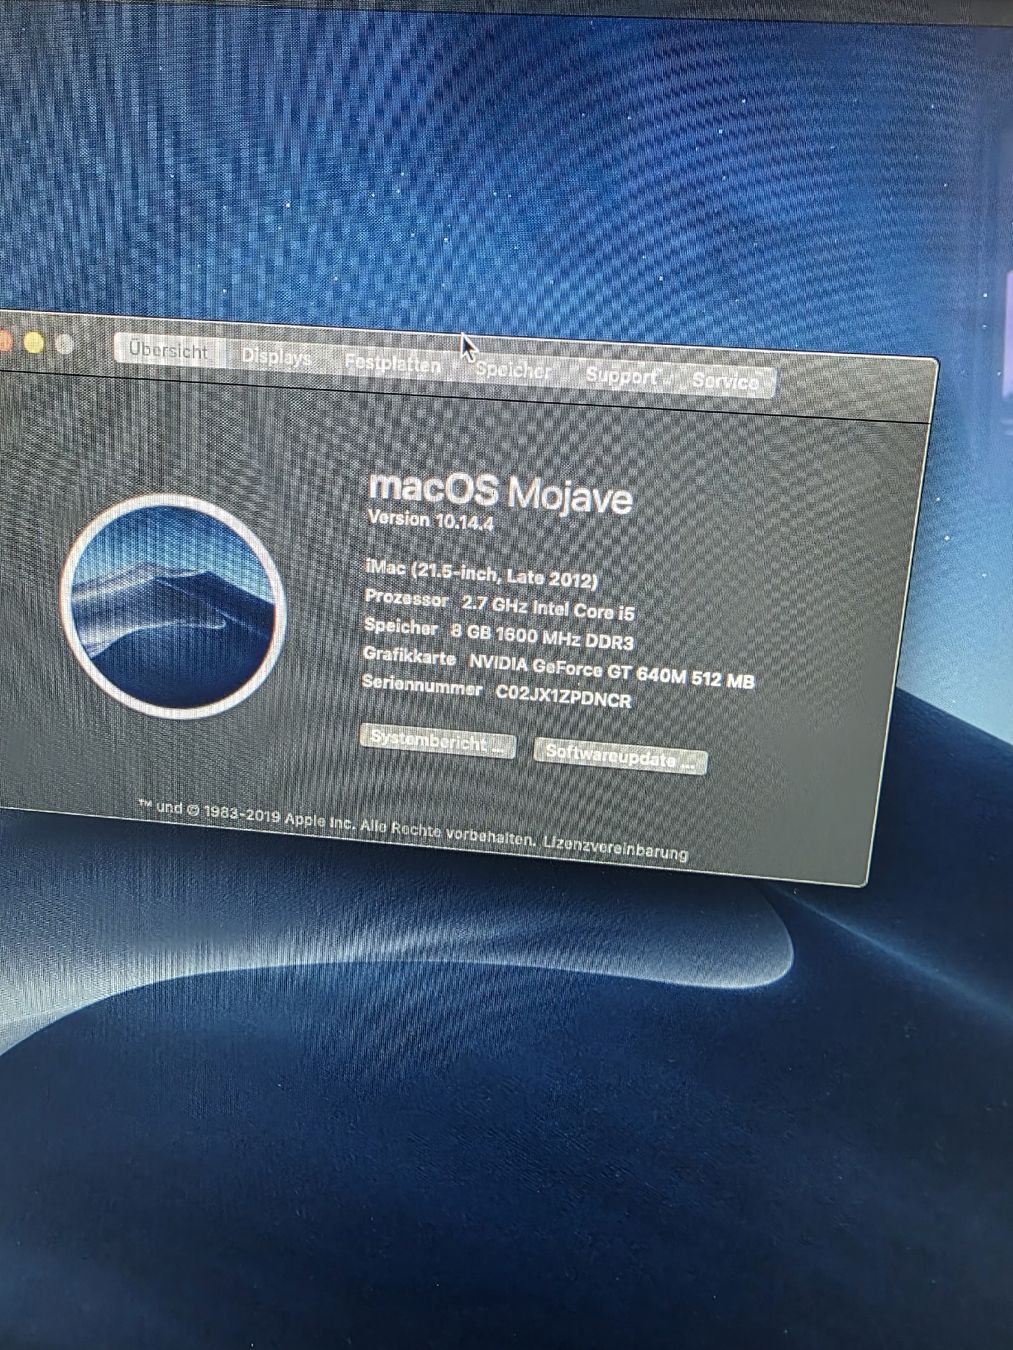The image size is (1013, 1350).
Task: Switch to the Support tab
Action: pyautogui.click(x=621, y=376)
